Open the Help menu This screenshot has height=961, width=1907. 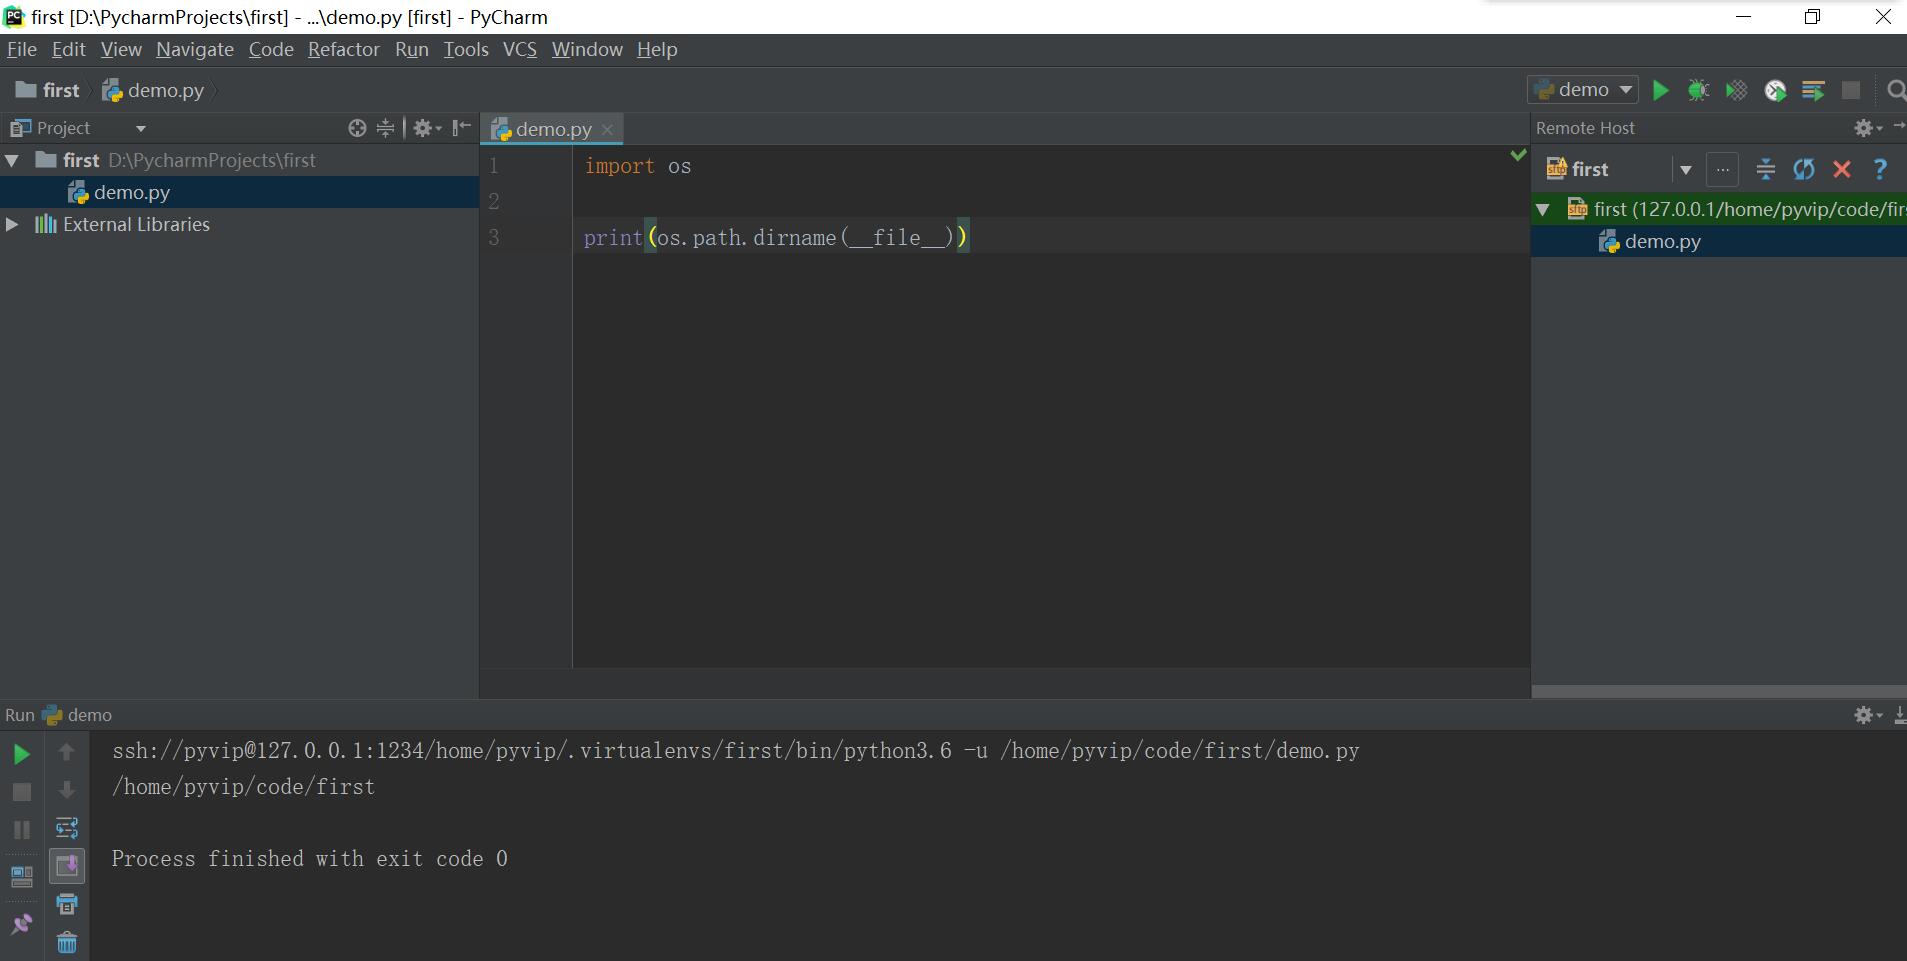point(657,49)
